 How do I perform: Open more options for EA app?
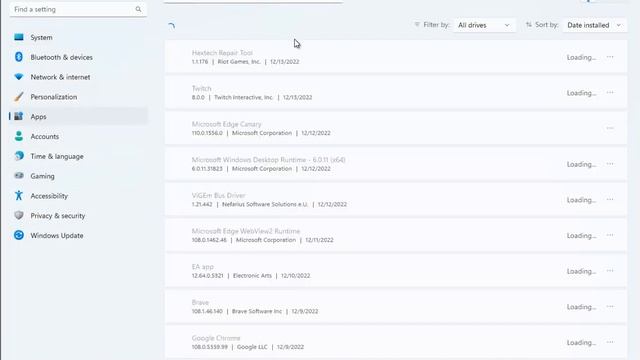[610, 271]
